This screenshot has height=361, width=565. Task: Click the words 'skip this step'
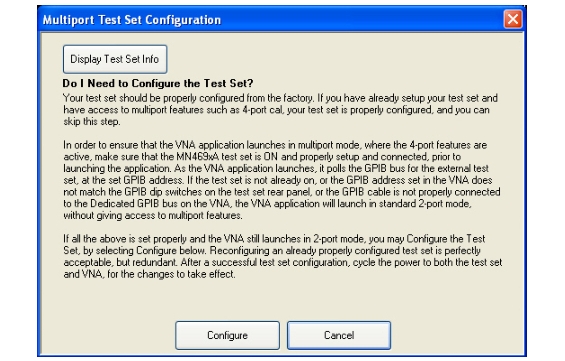click(x=91, y=122)
